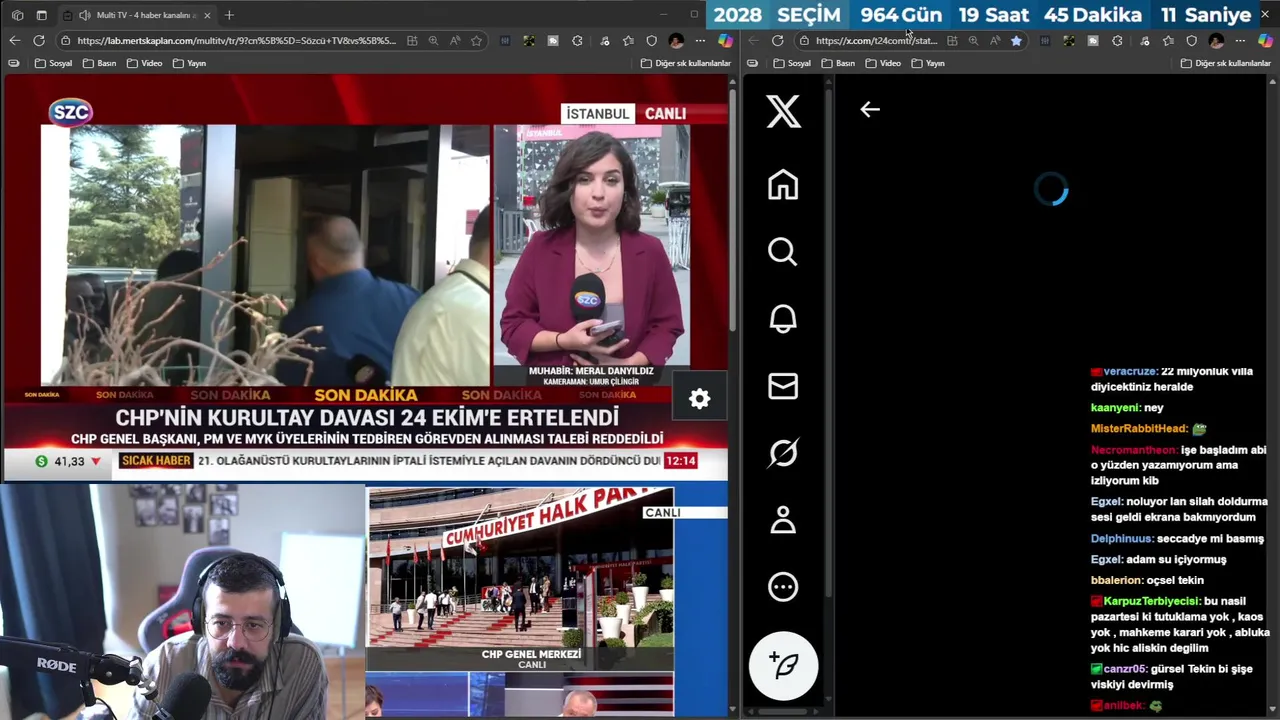1280x720 pixels.
Task: Click the x.com address bar URL
Action: pos(876,41)
